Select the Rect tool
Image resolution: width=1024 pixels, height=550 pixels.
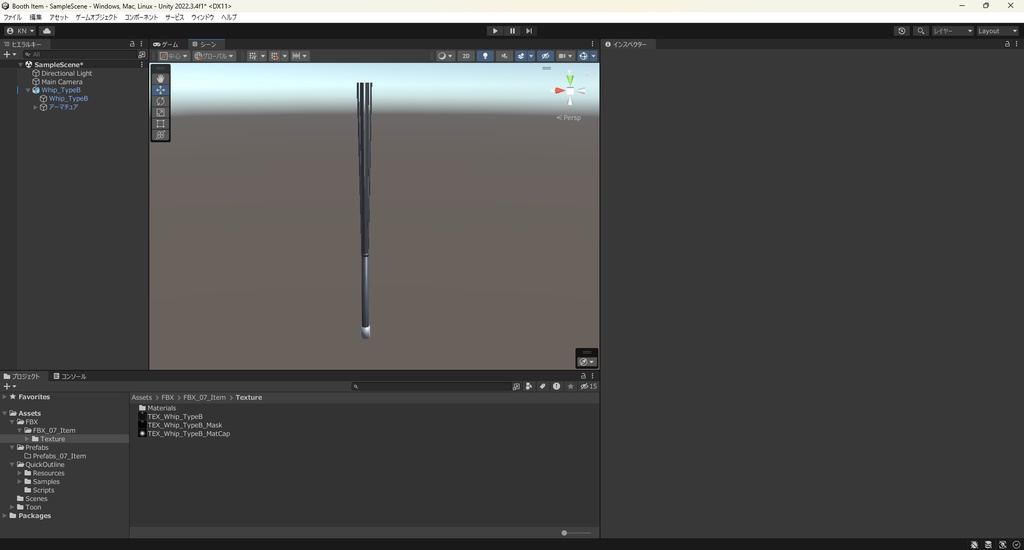(x=160, y=123)
